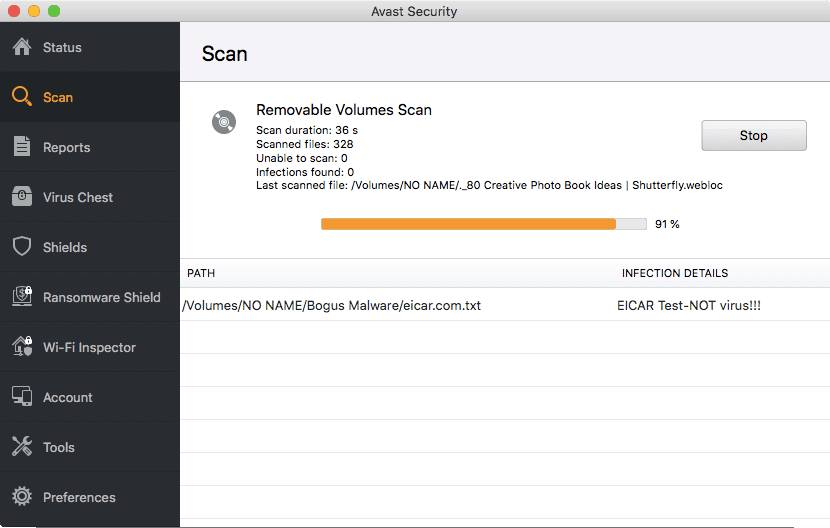This screenshot has width=830, height=528.
Task: Click the 'Last scanned file' path line
Action: click(x=489, y=185)
